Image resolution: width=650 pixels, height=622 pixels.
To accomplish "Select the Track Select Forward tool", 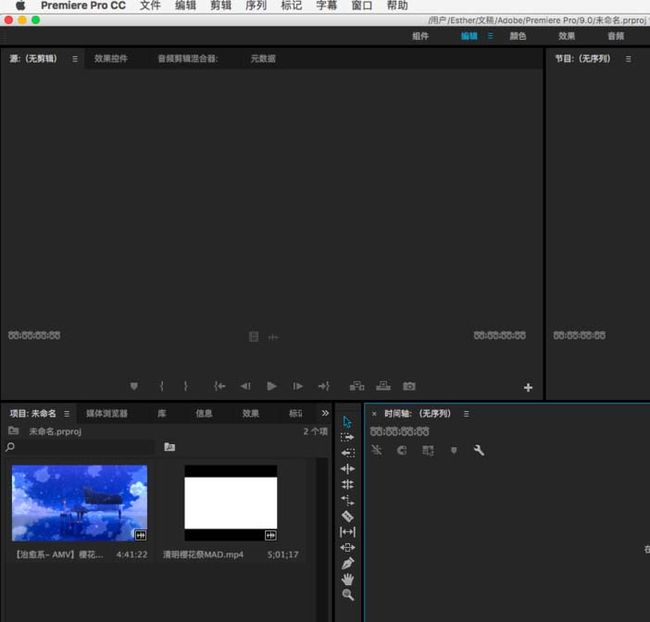I will point(347,437).
